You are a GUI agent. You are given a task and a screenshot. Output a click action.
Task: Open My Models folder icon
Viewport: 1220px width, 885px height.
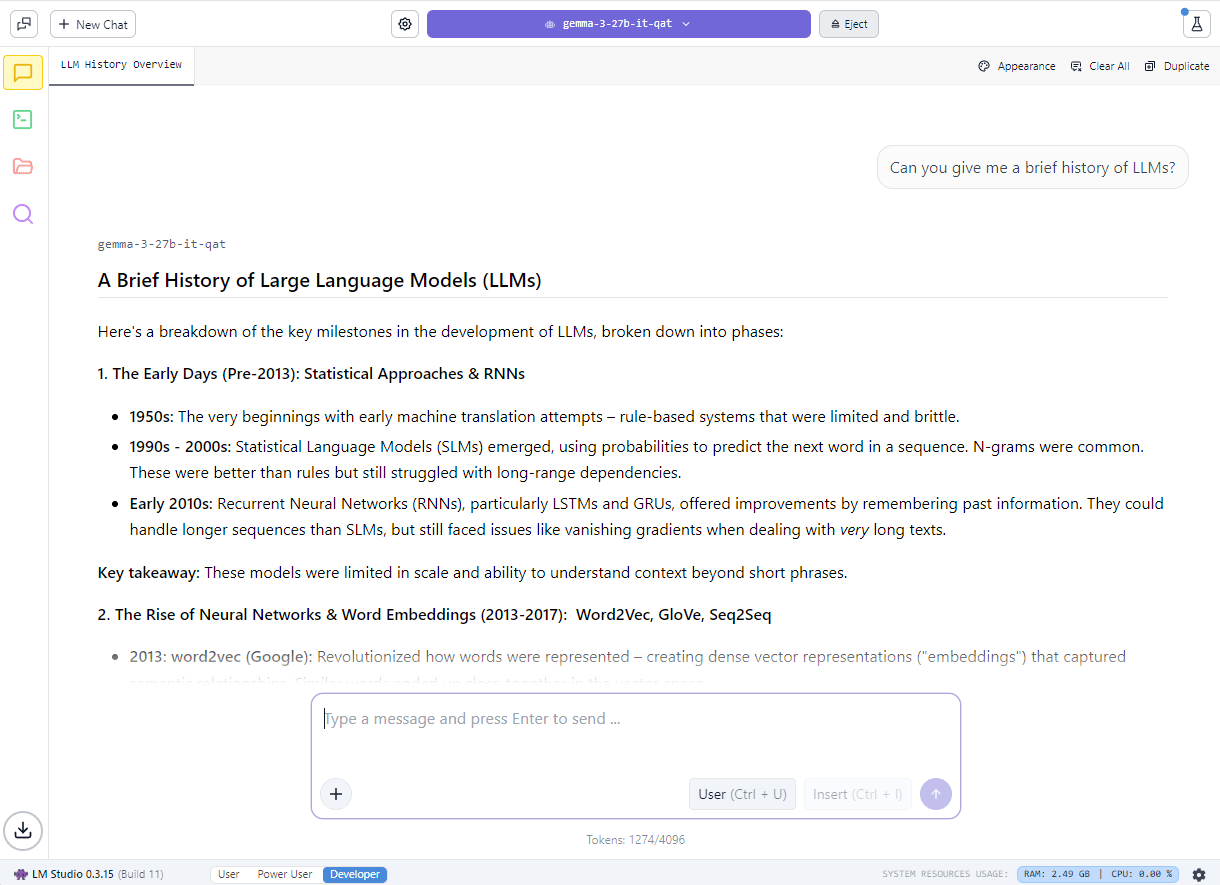point(23,166)
